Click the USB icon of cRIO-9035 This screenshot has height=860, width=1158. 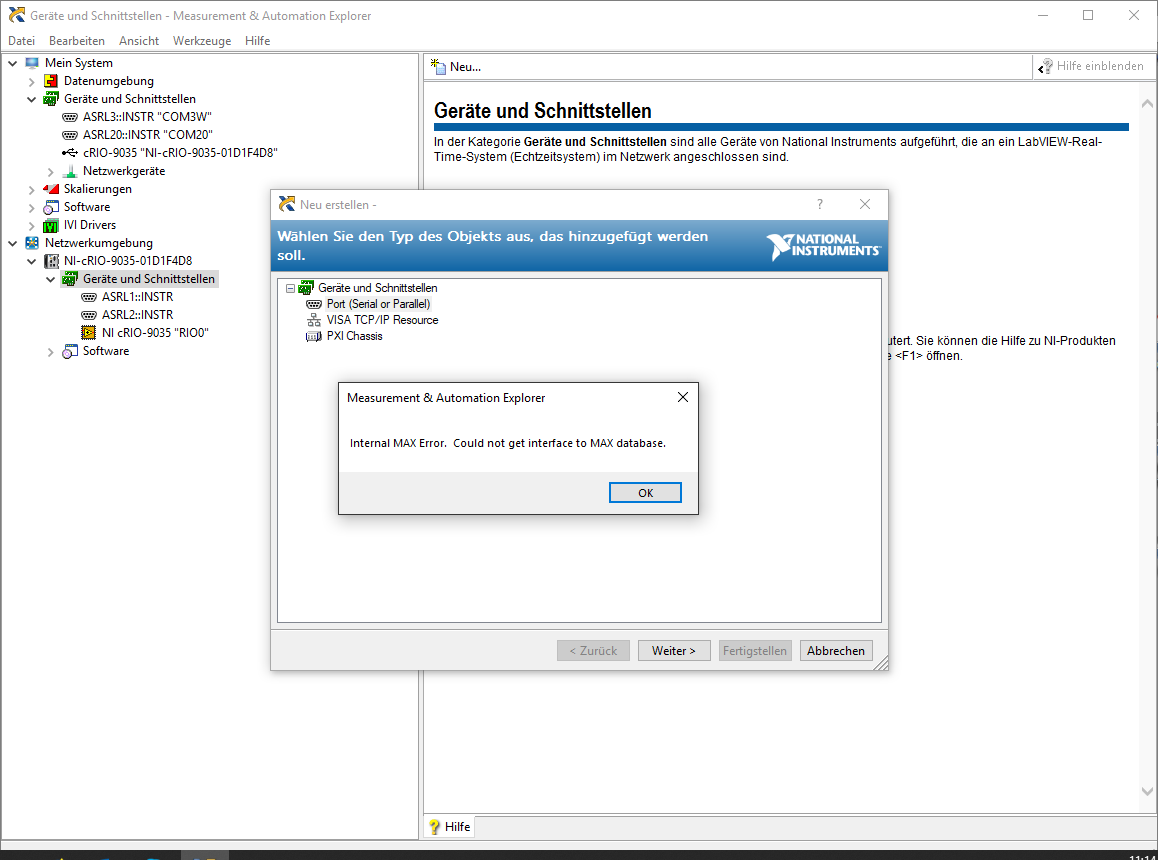tap(70, 153)
